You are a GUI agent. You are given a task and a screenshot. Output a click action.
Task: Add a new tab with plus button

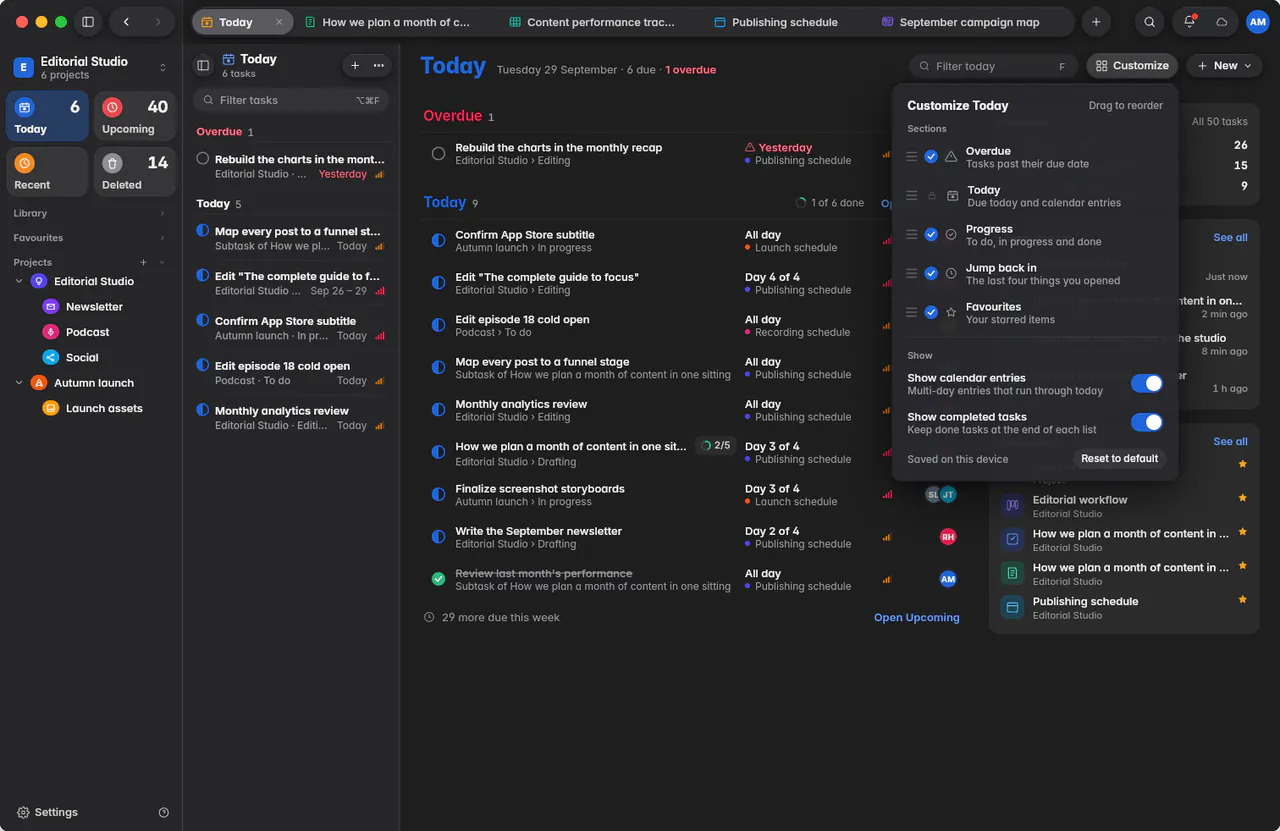tap(1096, 22)
